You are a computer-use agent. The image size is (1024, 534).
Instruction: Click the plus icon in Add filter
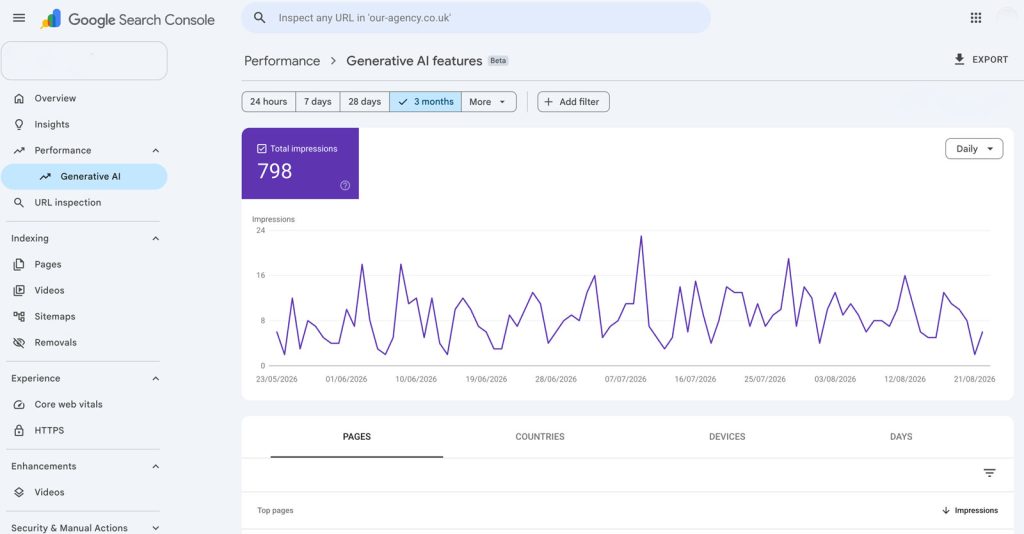pos(549,102)
